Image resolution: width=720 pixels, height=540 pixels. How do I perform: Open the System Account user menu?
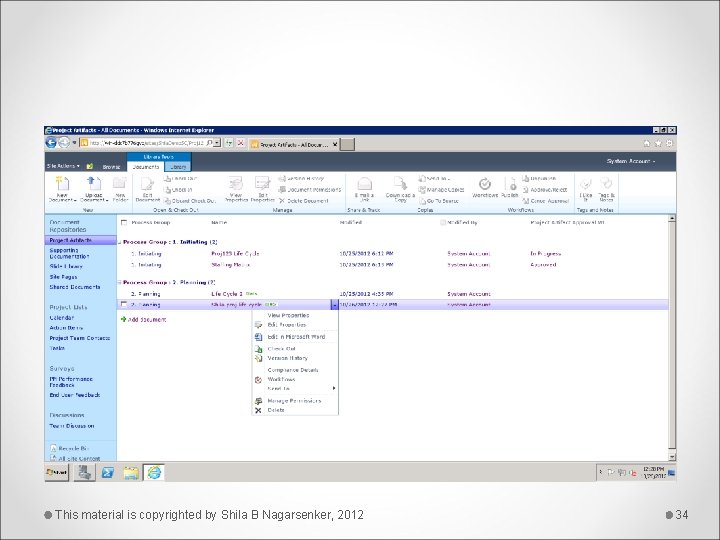point(630,161)
